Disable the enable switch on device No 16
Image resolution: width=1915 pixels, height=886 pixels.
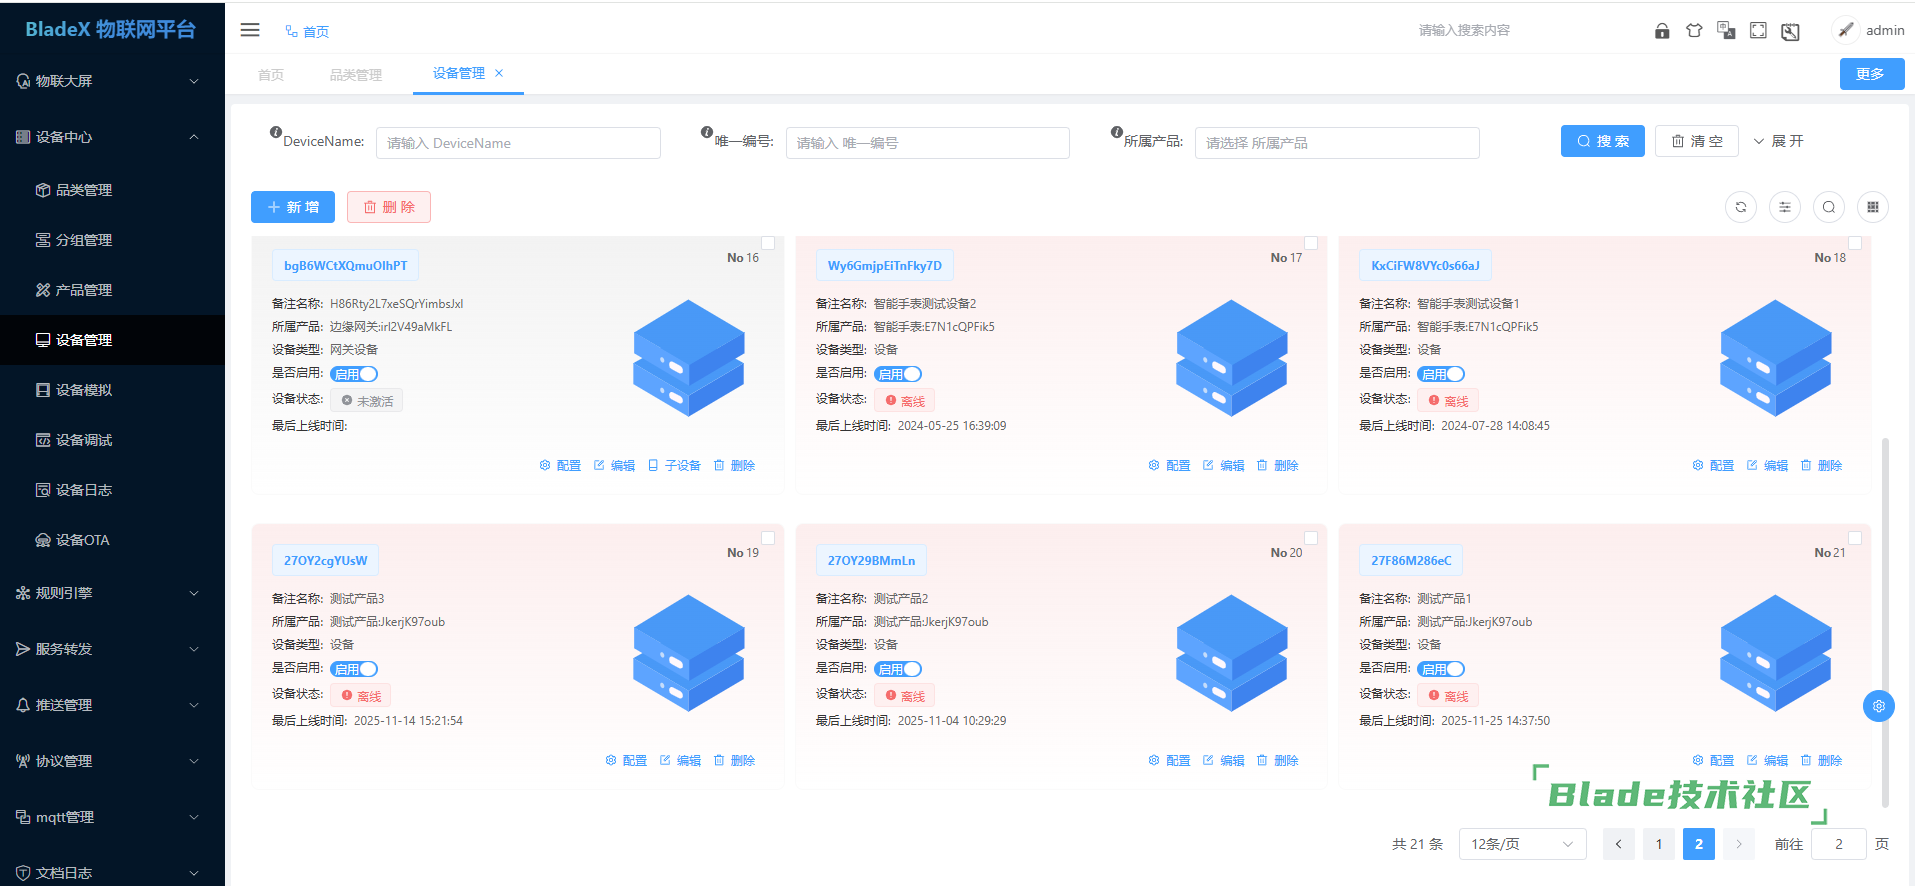coord(354,374)
